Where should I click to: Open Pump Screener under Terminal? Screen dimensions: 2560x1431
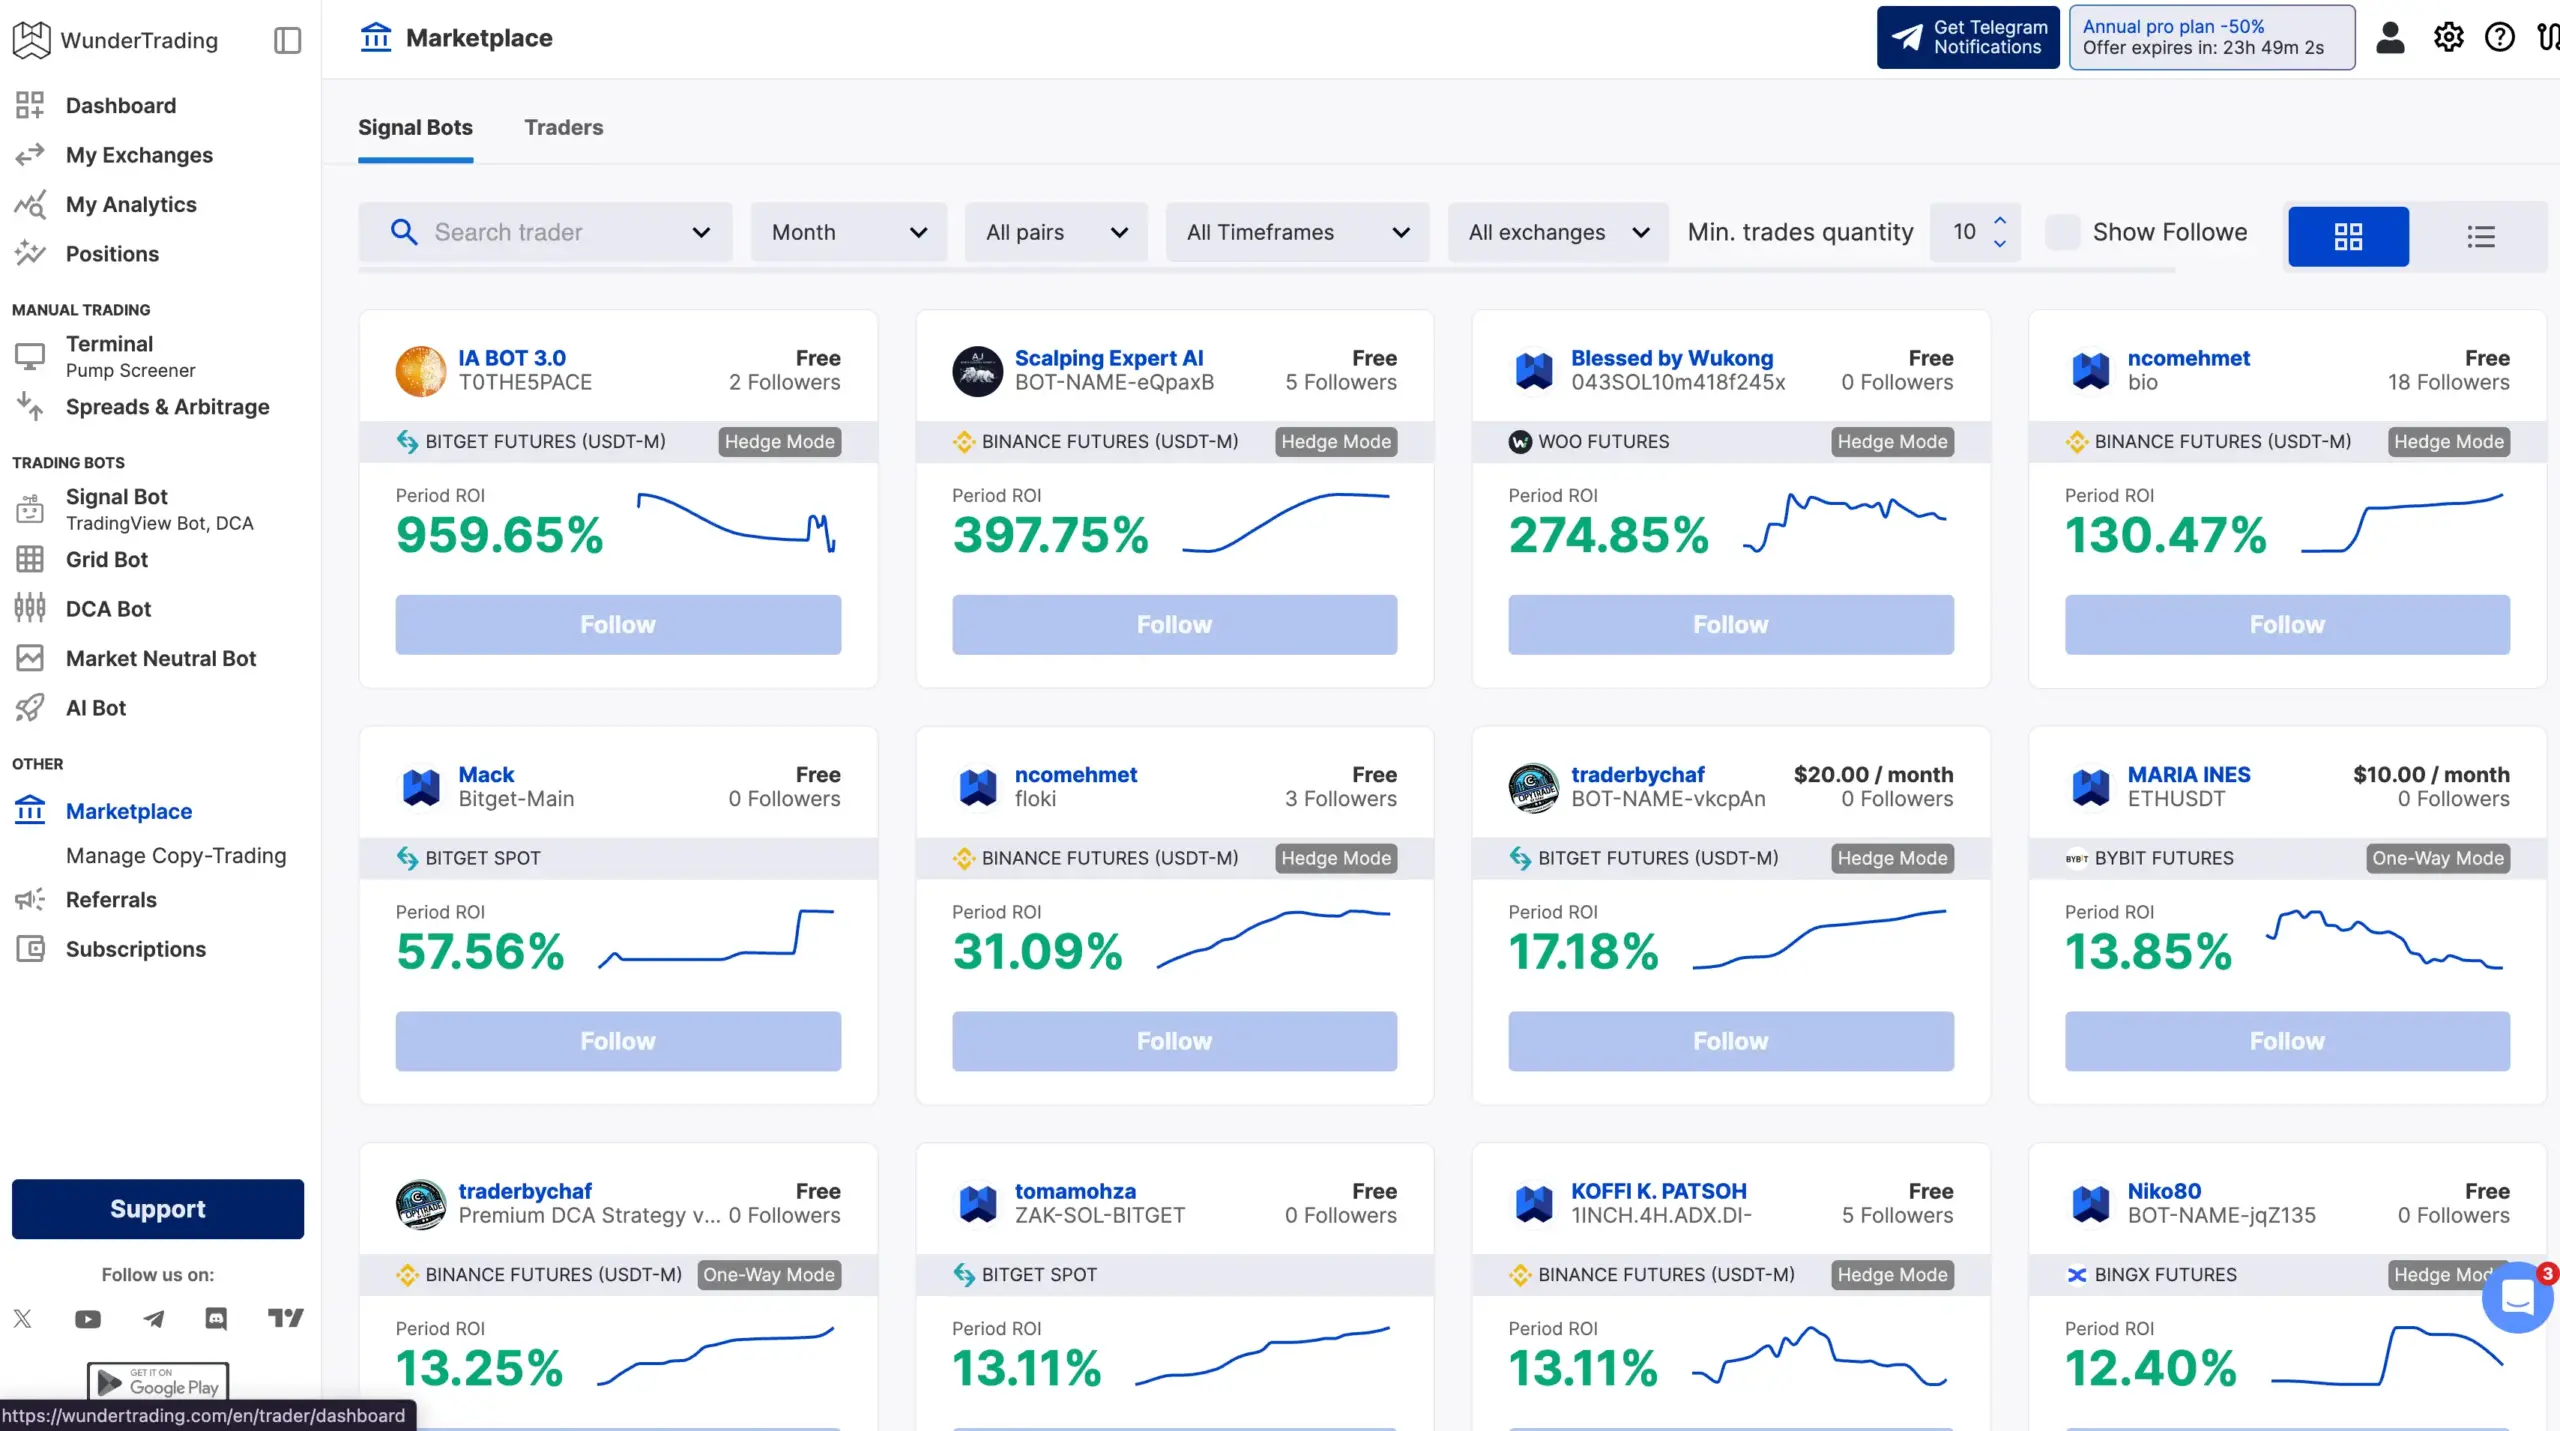(x=130, y=370)
